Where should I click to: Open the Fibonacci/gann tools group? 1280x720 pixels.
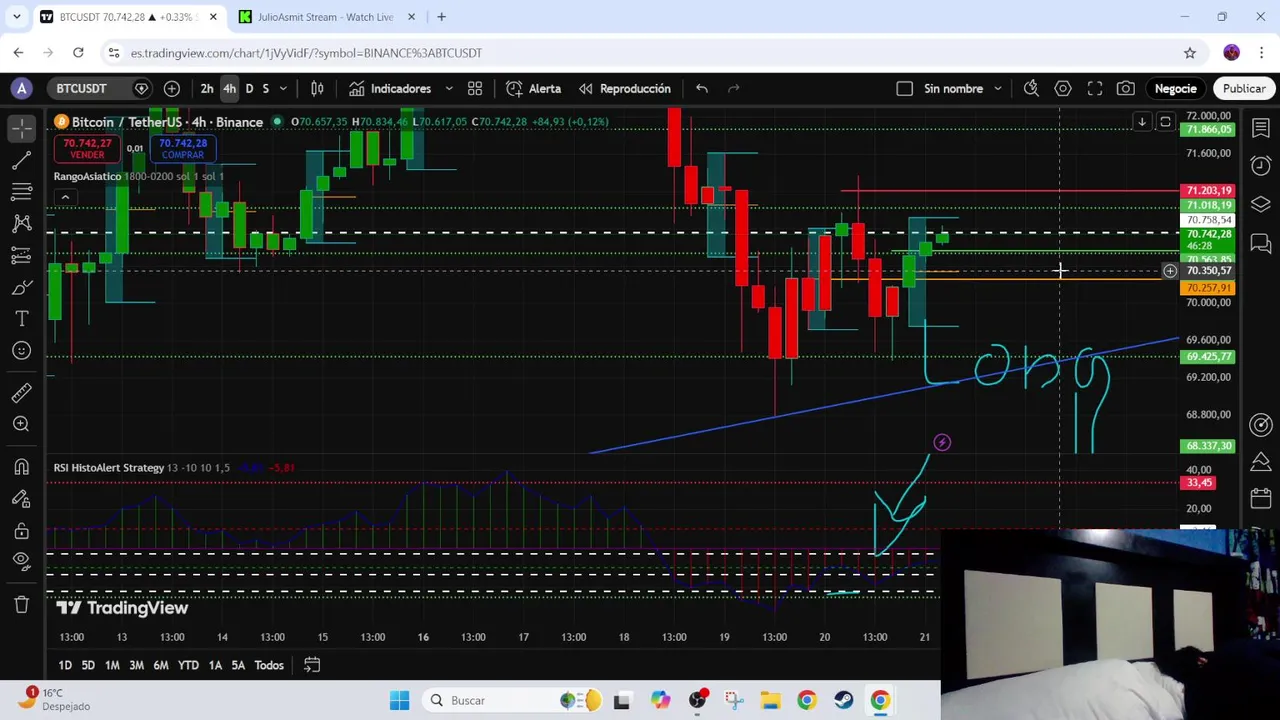pyautogui.click(x=21, y=192)
